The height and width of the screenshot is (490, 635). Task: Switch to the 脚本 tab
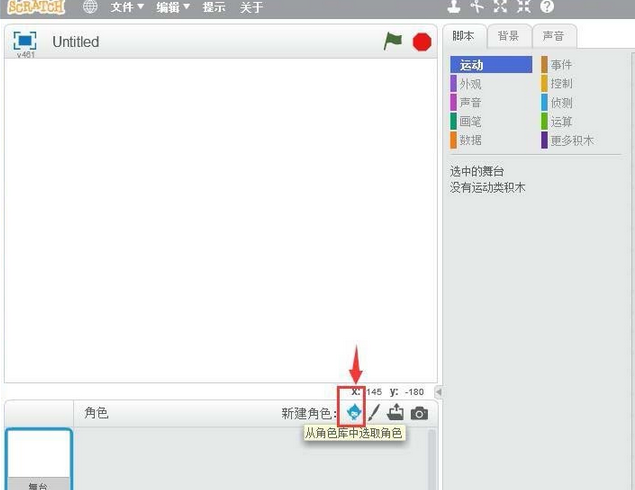tap(463, 36)
